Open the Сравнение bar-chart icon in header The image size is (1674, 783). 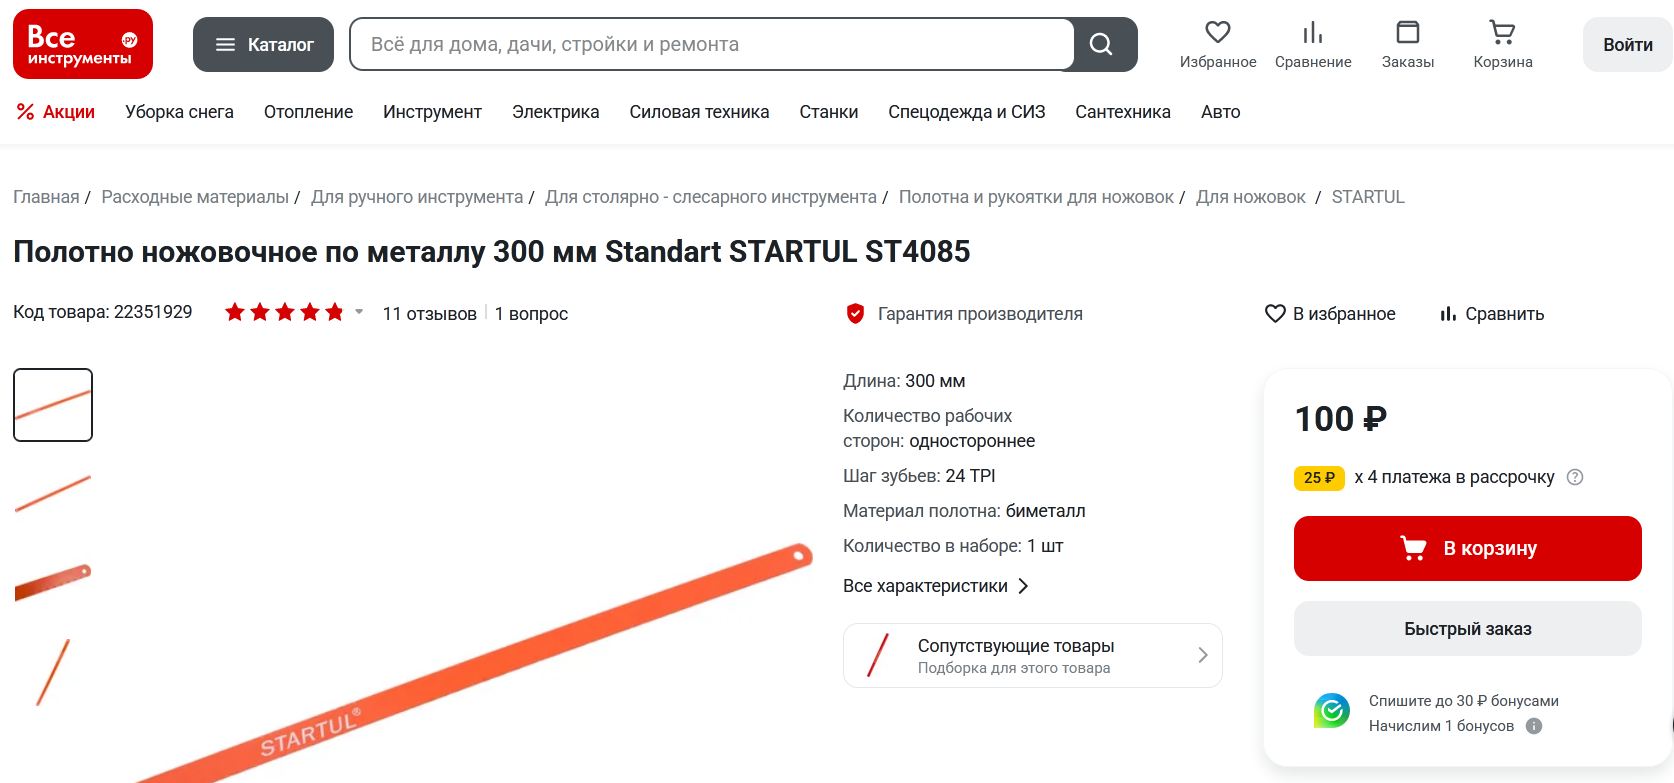pyautogui.click(x=1313, y=33)
